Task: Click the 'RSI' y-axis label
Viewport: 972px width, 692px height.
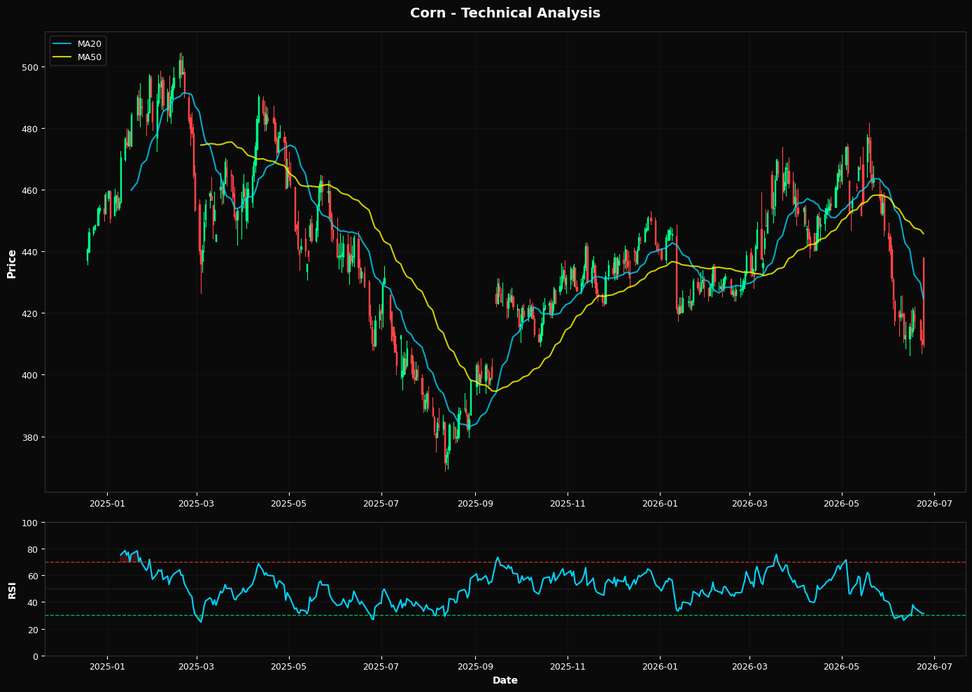Action: (11, 591)
